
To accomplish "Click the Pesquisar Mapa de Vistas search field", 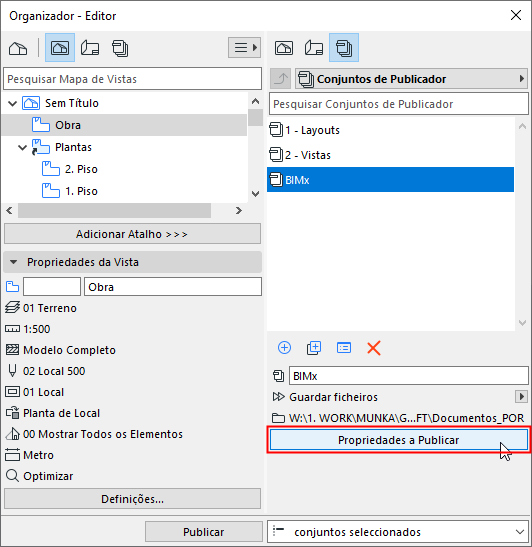I will click(132, 79).
